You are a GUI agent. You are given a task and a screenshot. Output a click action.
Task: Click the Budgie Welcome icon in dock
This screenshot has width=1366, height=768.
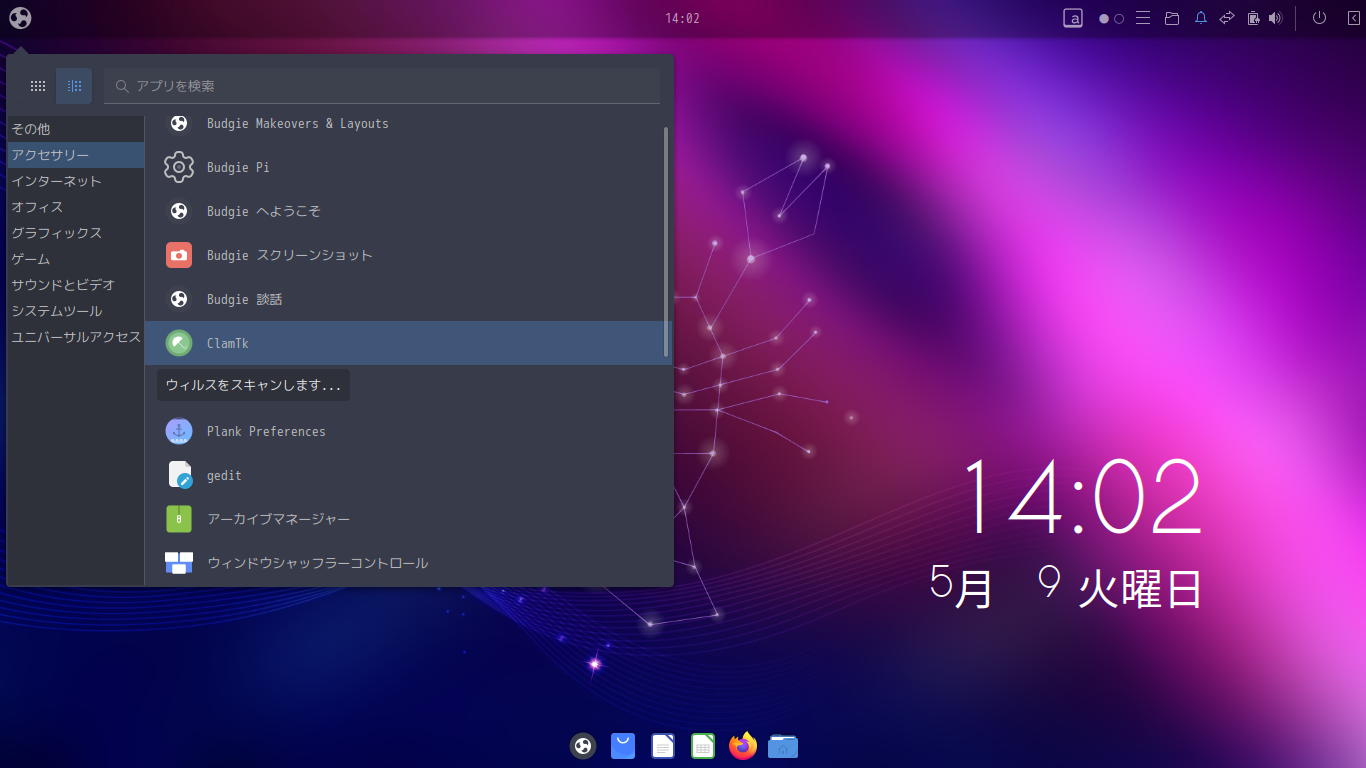click(x=583, y=746)
